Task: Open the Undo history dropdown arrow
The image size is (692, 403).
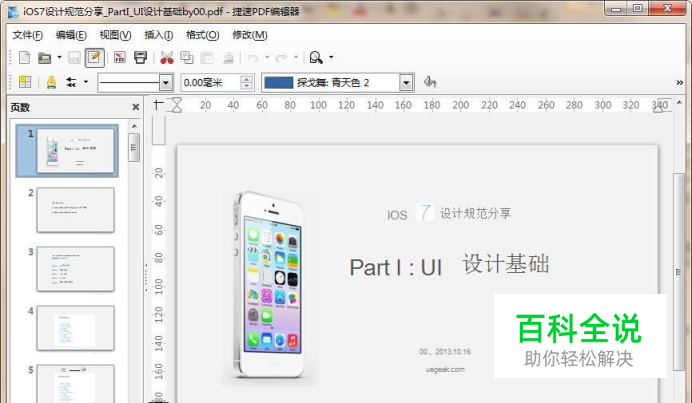Action: [267, 57]
